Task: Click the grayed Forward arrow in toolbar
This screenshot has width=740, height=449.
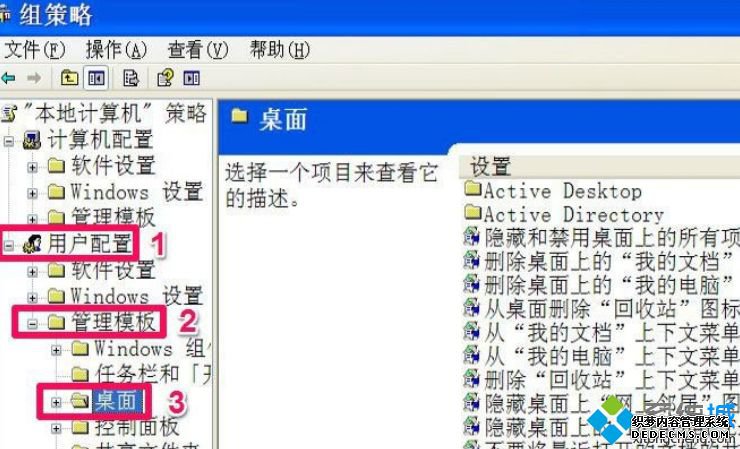Action: (34, 78)
